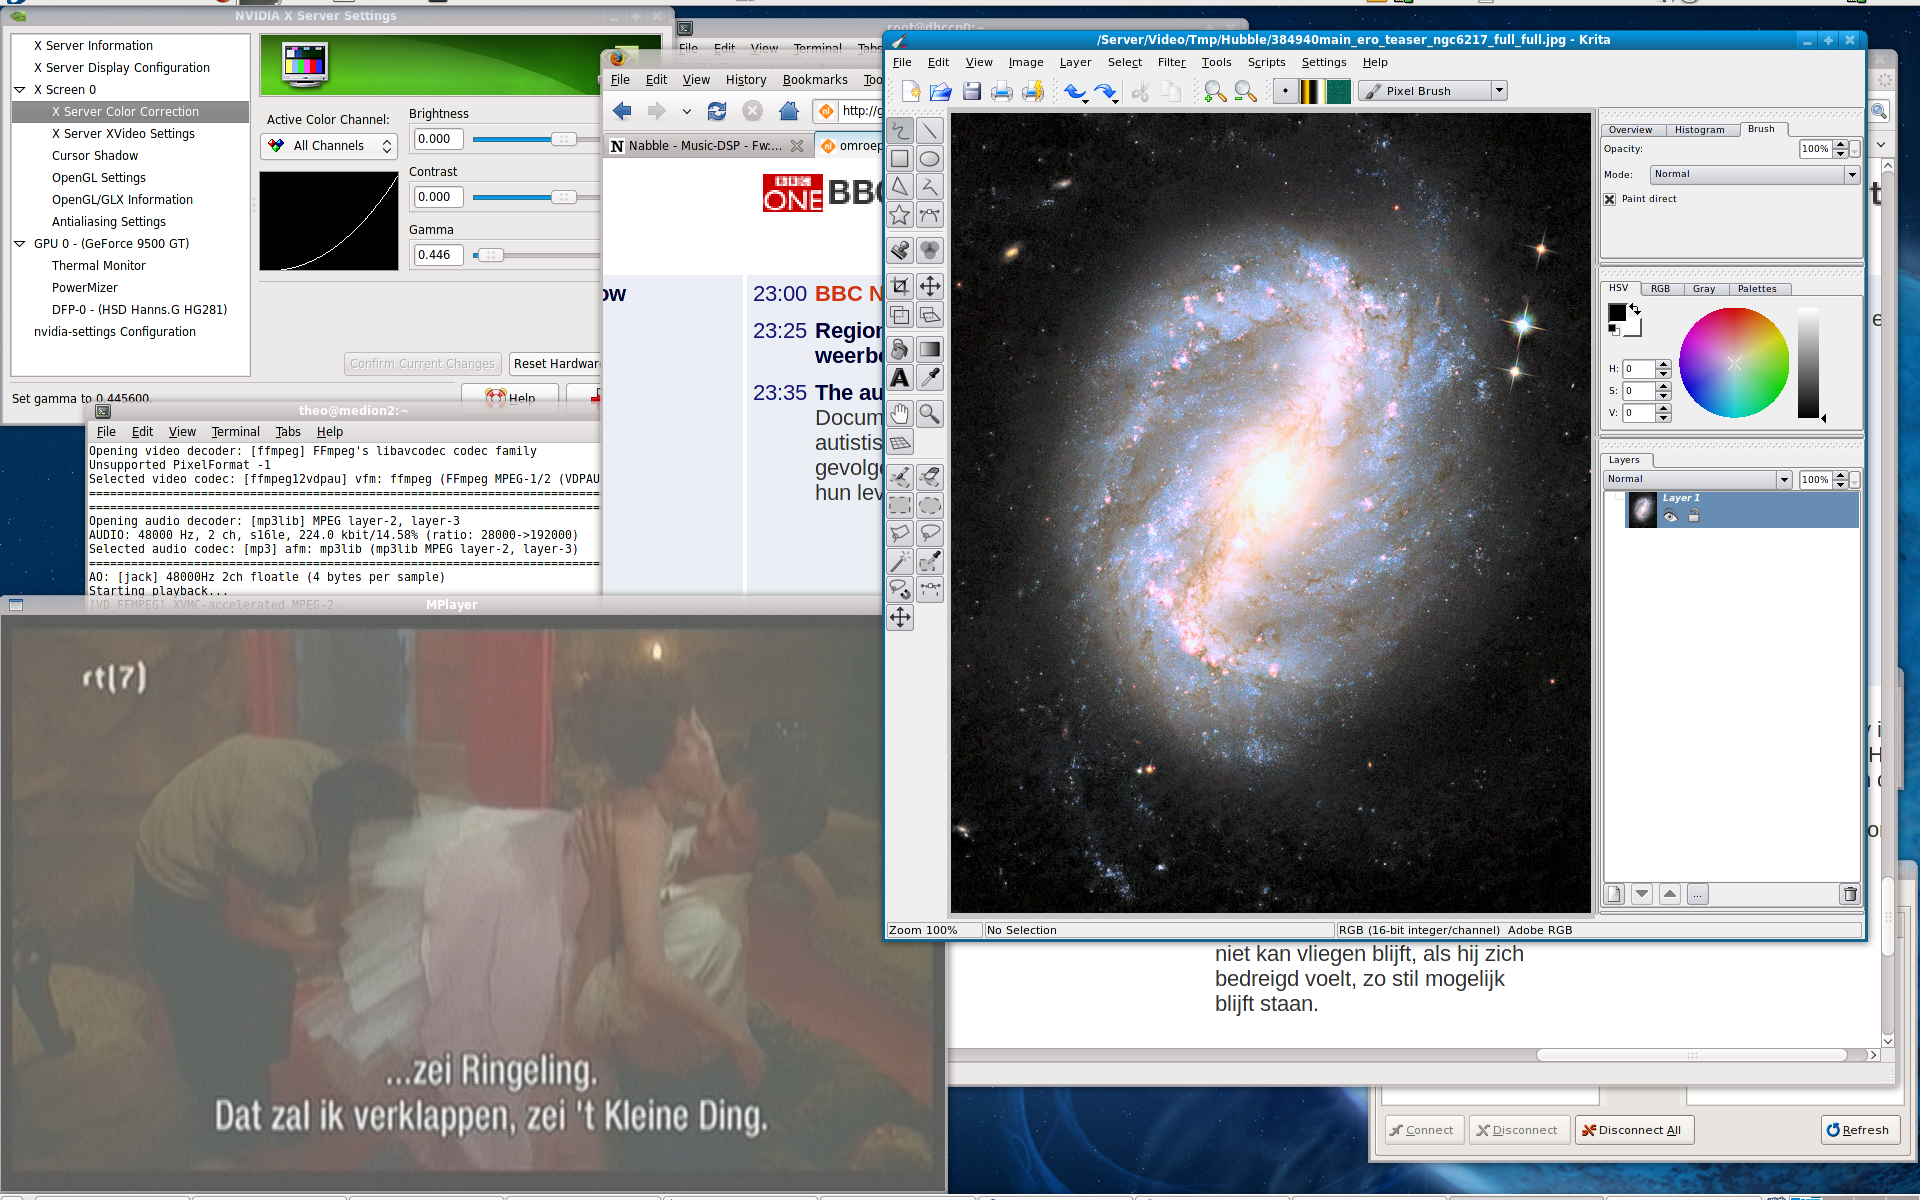Open the All Channels color channel dropdown

click(x=329, y=146)
